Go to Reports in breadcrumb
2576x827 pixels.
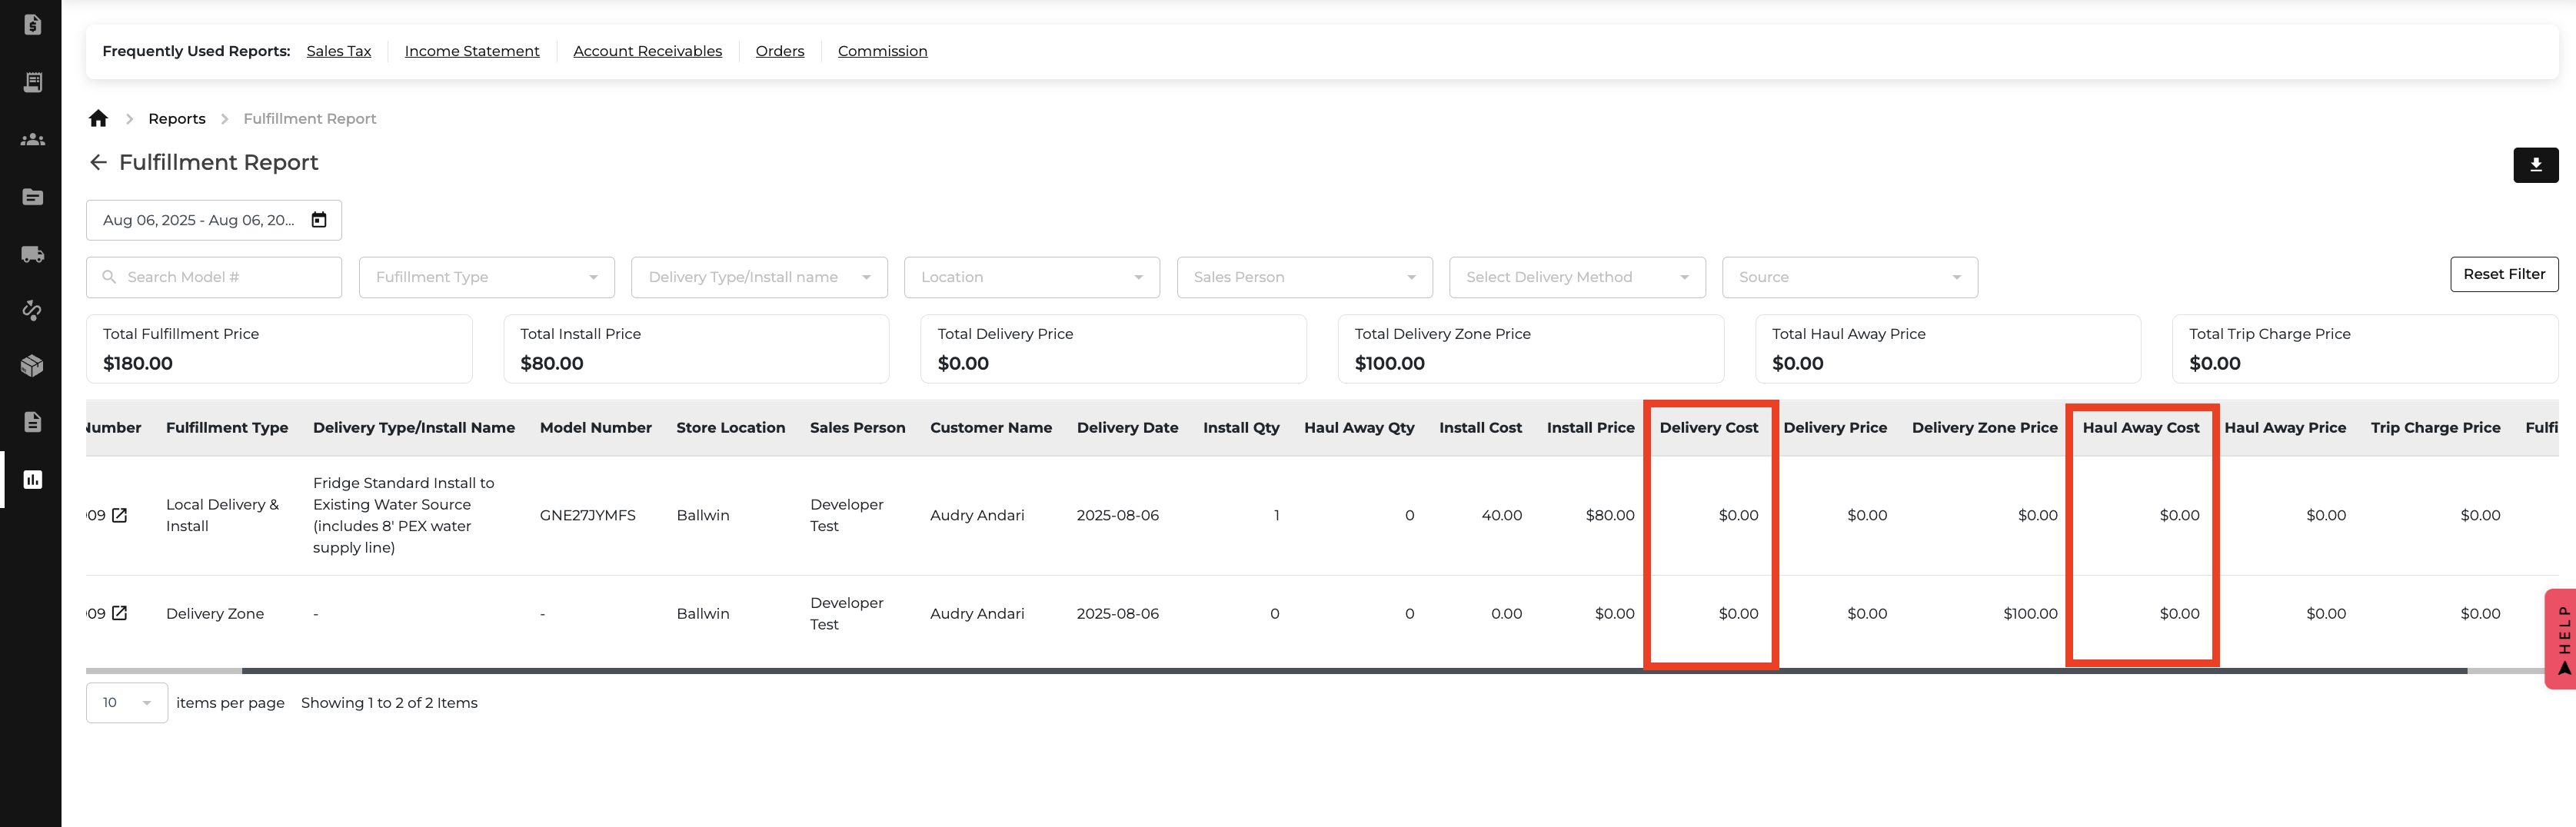click(x=177, y=119)
